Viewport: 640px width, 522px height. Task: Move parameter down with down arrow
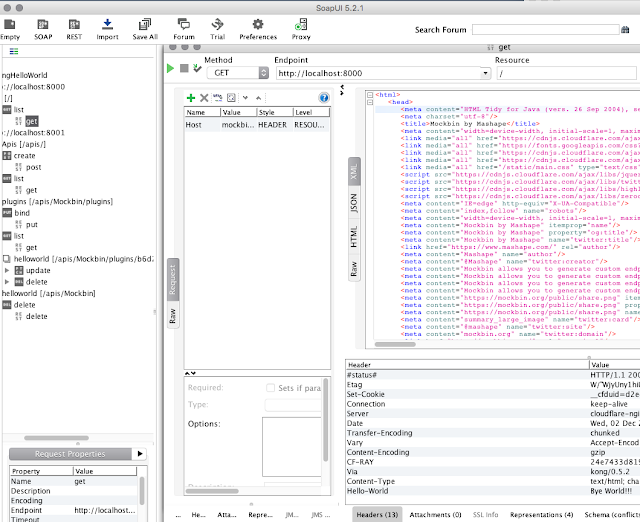245,98
